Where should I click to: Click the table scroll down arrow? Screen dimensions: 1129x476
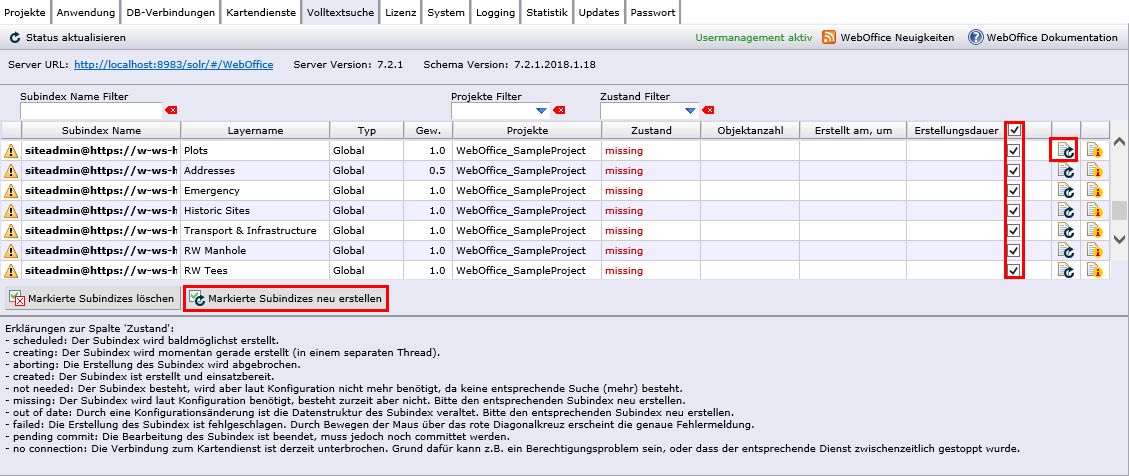[x=1119, y=239]
